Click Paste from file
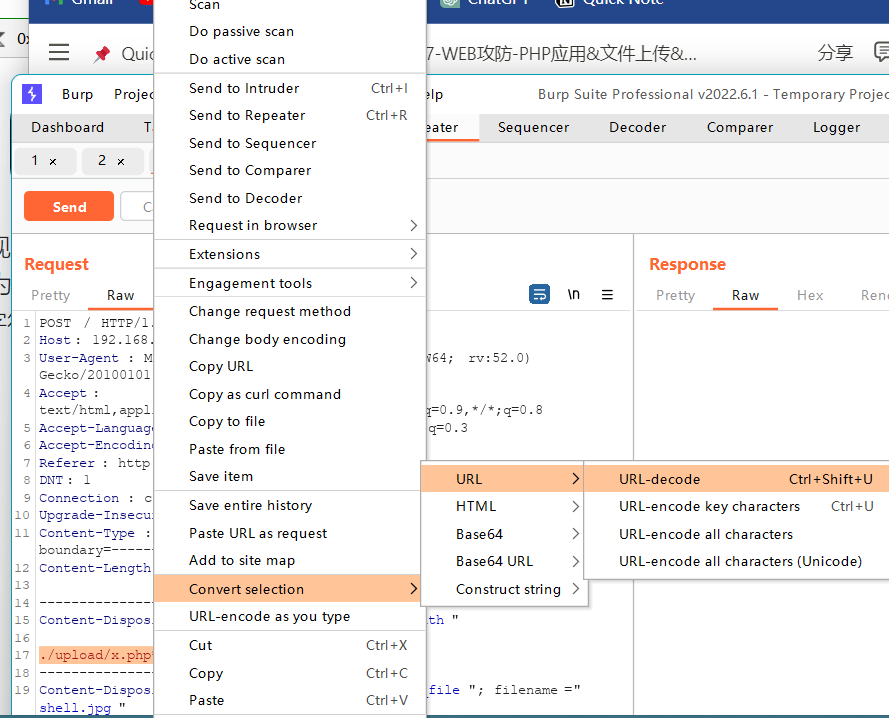Screen dimensions: 889x718 (290, 449)
